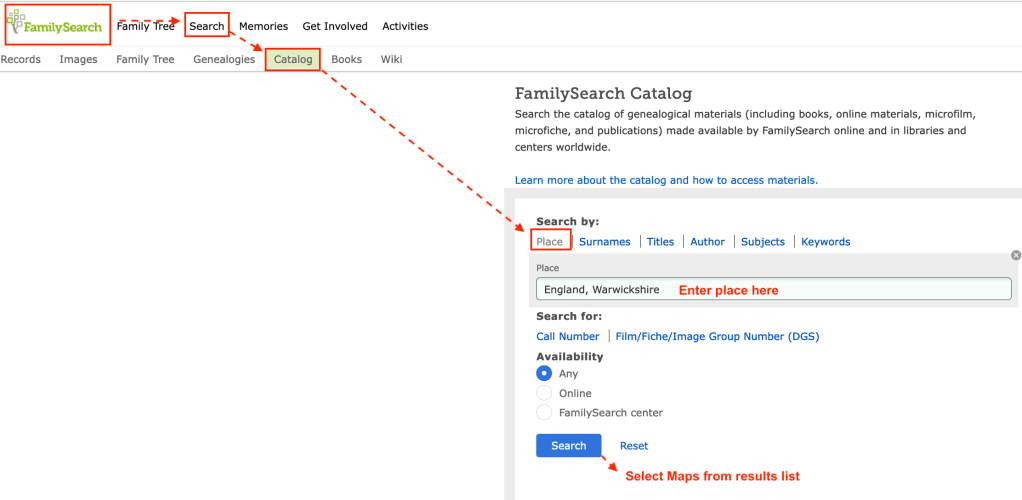
Task: Open the Memories menu
Action: (263, 26)
